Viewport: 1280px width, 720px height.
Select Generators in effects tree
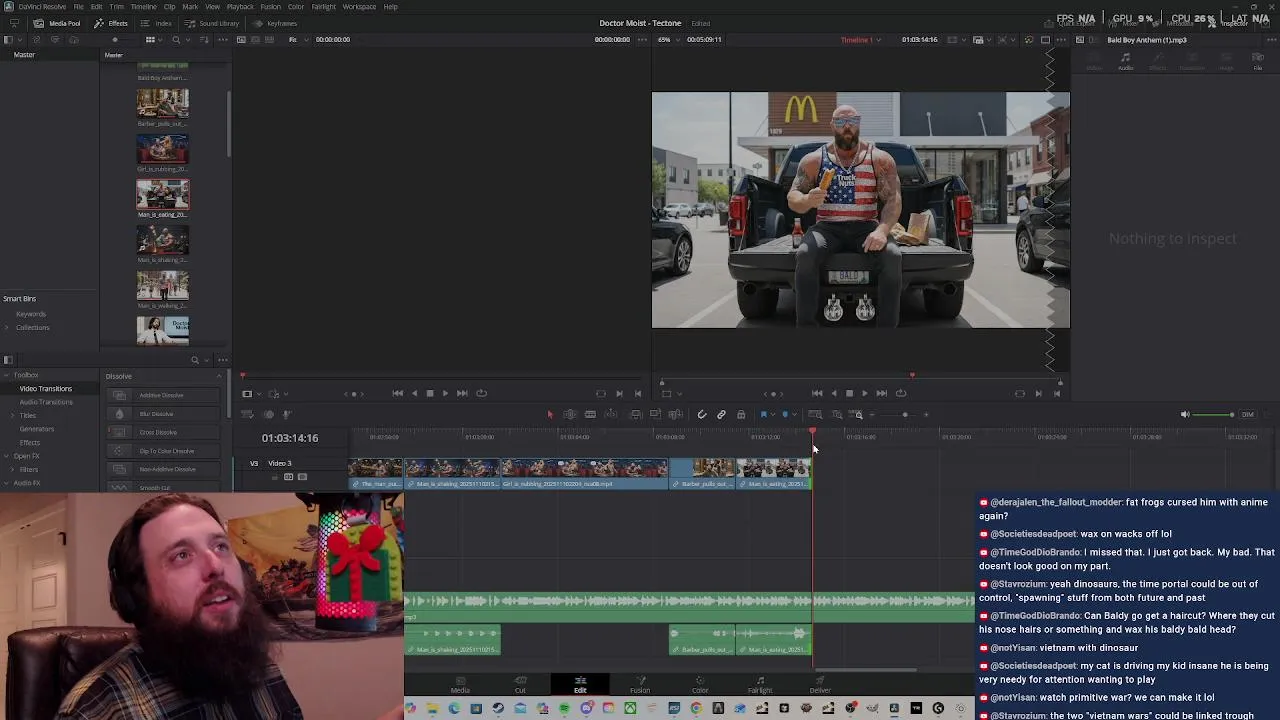point(37,429)
